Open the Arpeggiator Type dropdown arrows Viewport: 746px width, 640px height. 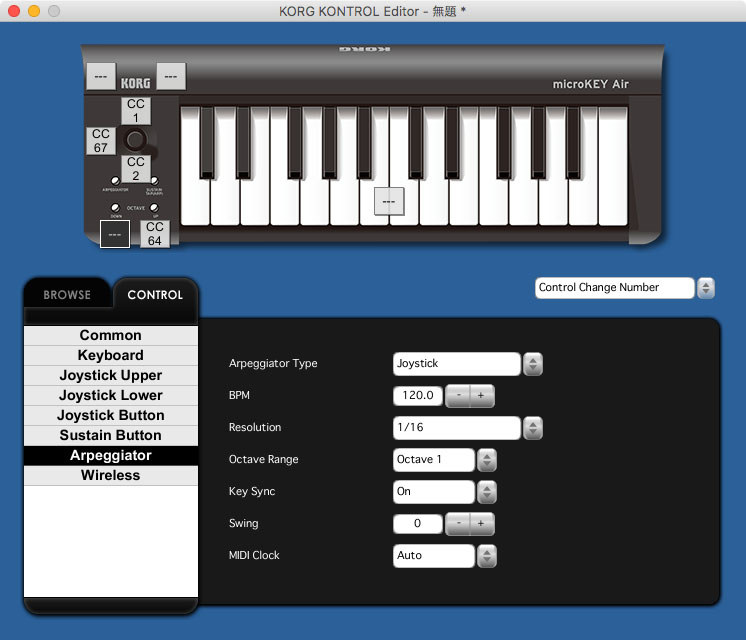[x=533, y=364]
